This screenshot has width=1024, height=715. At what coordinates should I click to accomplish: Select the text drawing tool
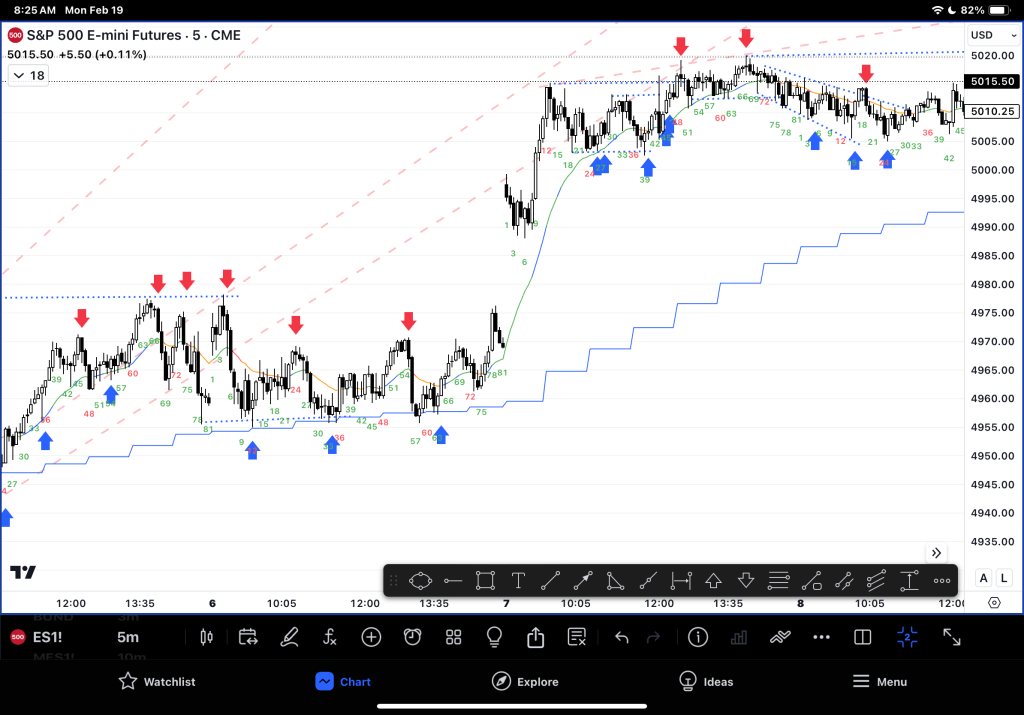click(518, 580)
